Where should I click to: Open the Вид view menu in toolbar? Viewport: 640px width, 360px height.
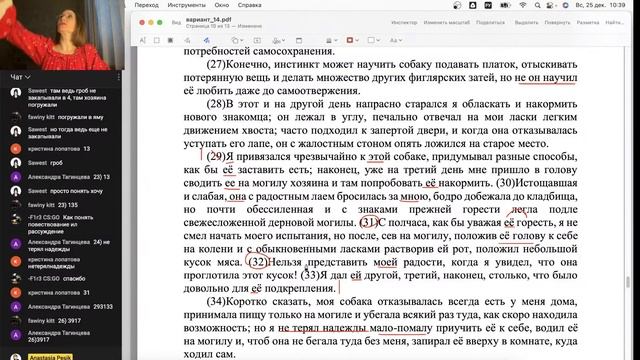click(176, 22)
